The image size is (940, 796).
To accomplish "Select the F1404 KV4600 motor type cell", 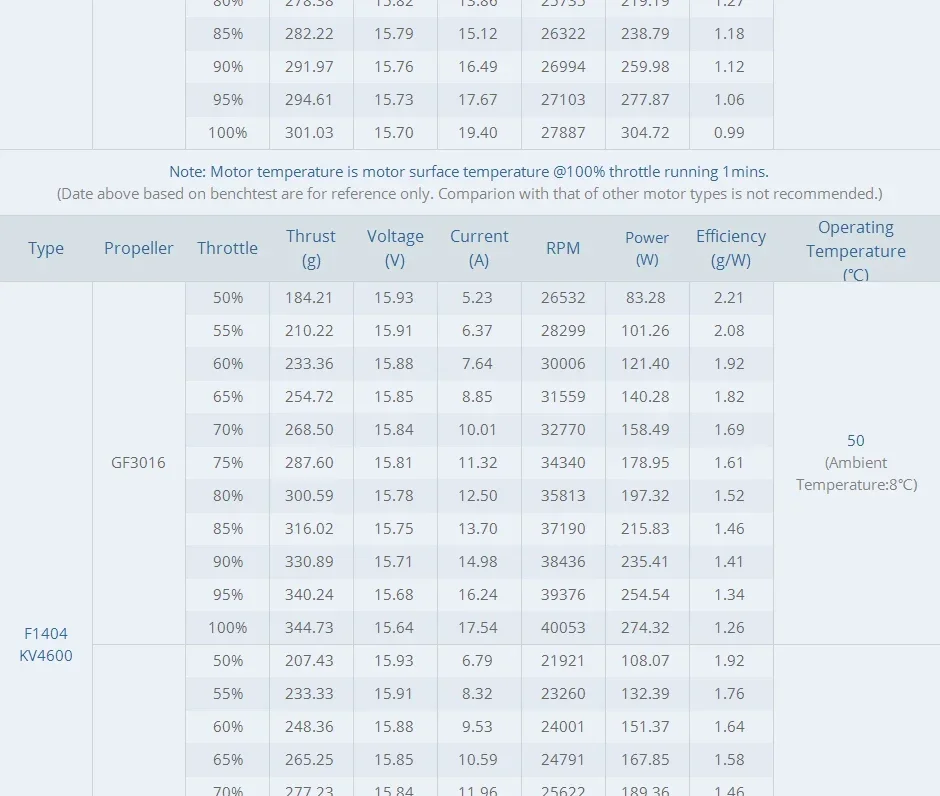I will [46, 644].
